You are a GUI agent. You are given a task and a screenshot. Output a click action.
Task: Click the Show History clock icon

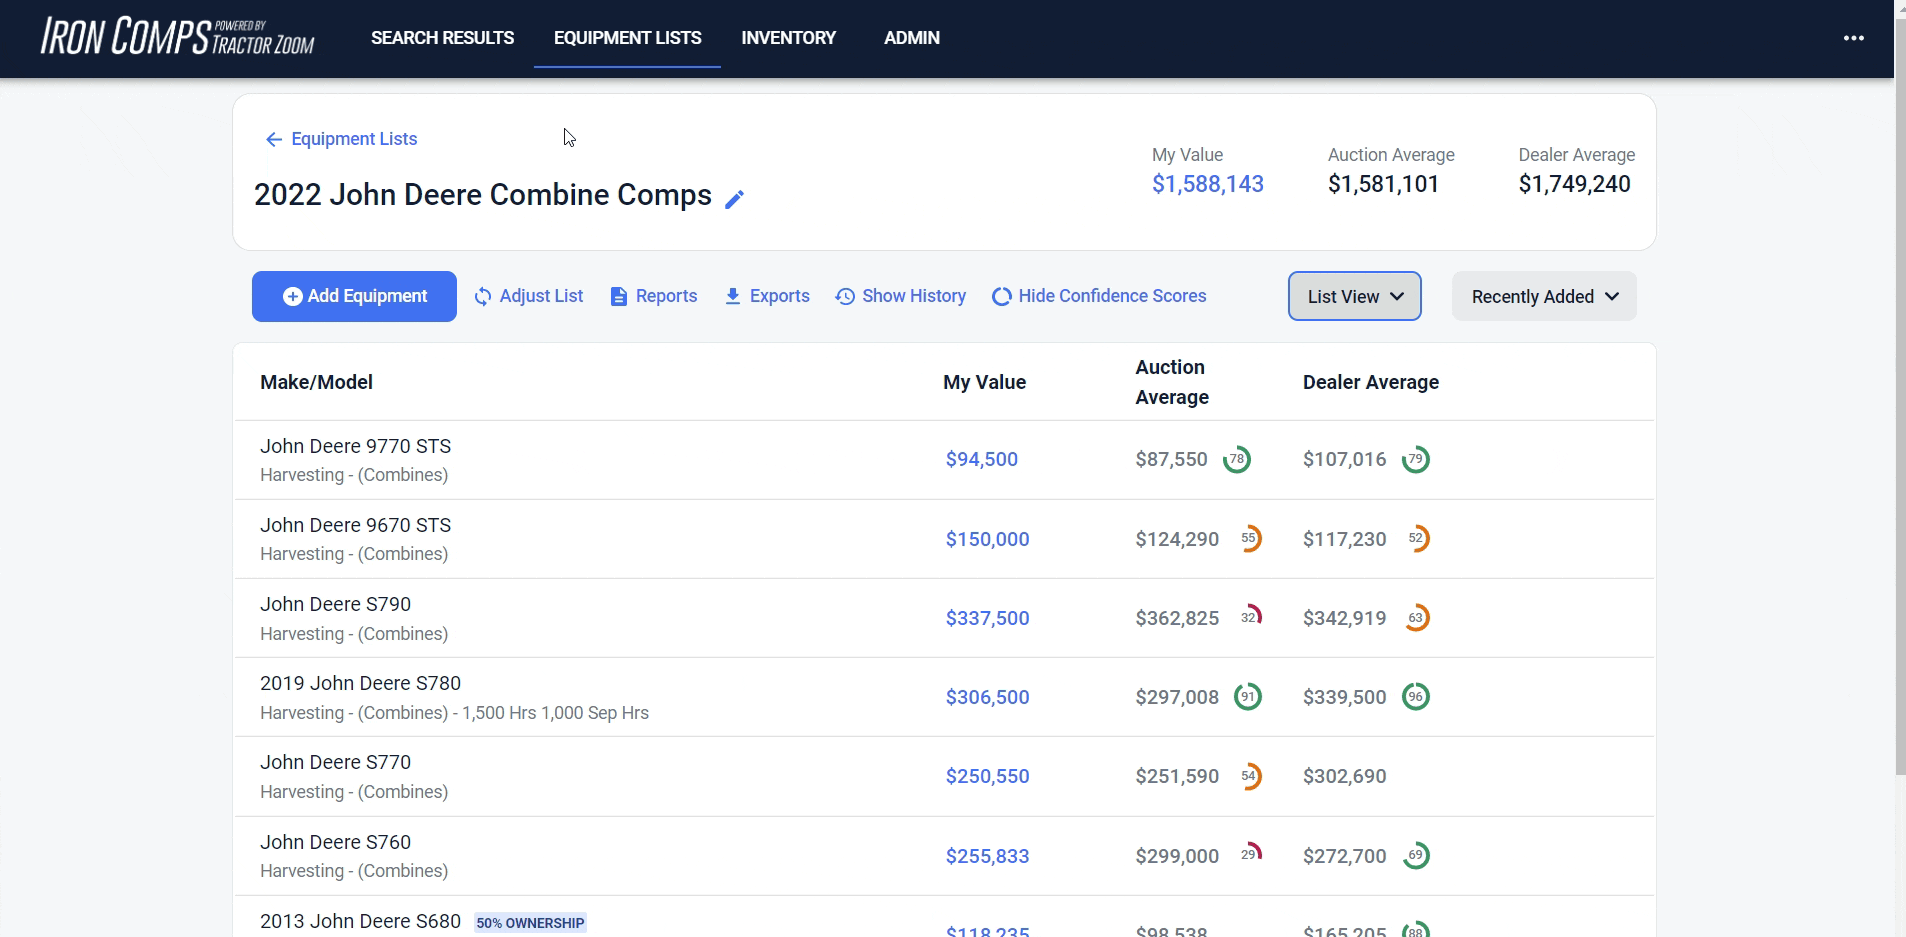(x=845, y=296)
